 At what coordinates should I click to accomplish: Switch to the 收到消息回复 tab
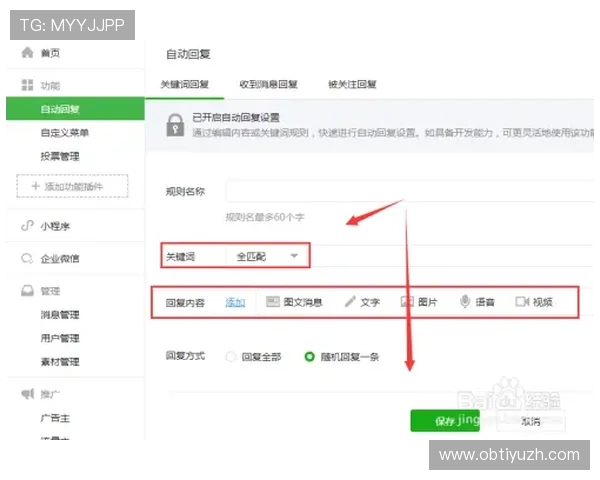pos(269,84)
